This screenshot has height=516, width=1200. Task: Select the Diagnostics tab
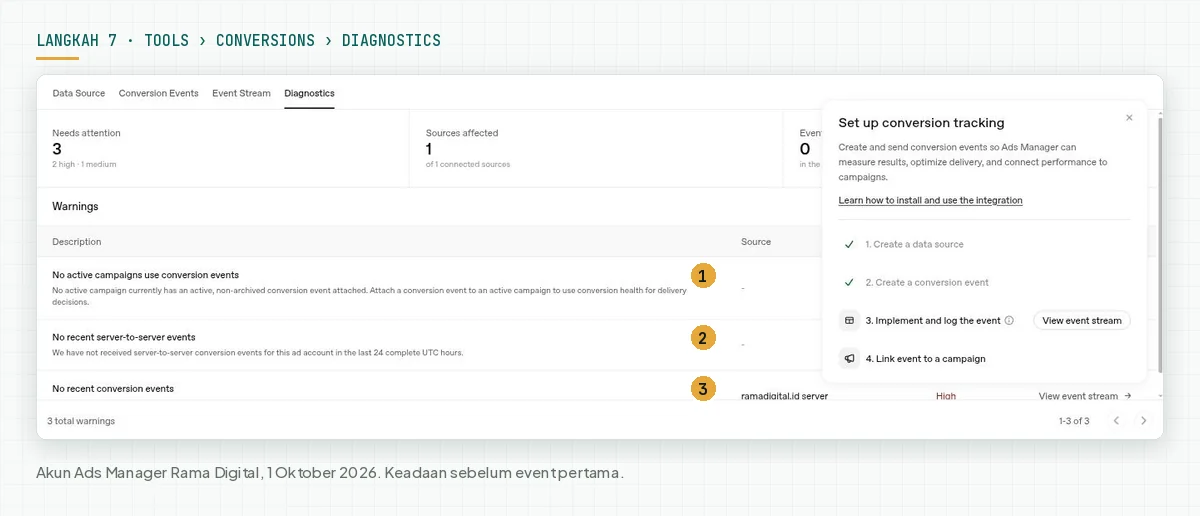pos(309,93)
